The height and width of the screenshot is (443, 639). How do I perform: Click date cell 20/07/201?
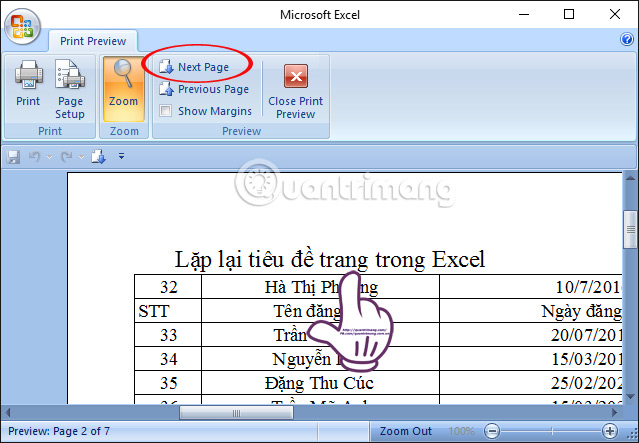point(531,335)
